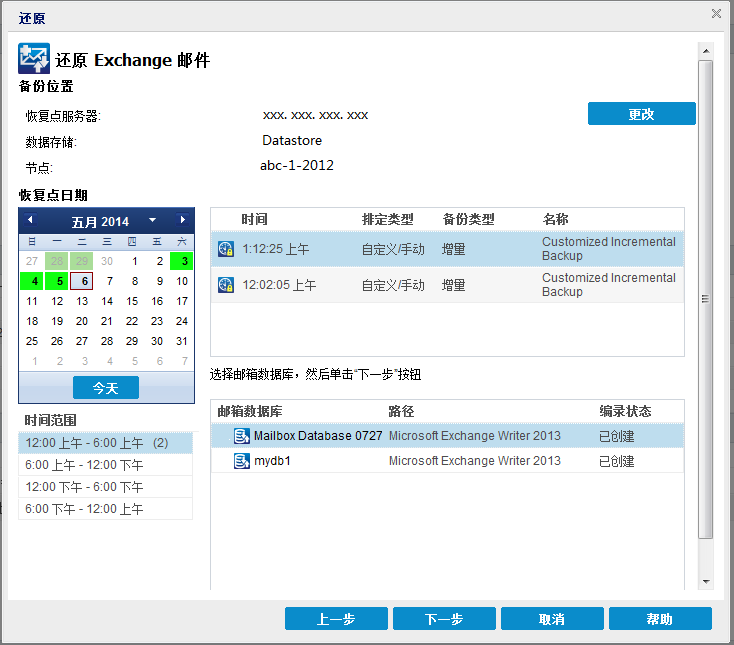Click the mydb1 database icon
Viewport: 734px width, 645px height.
tap(242, 461)
